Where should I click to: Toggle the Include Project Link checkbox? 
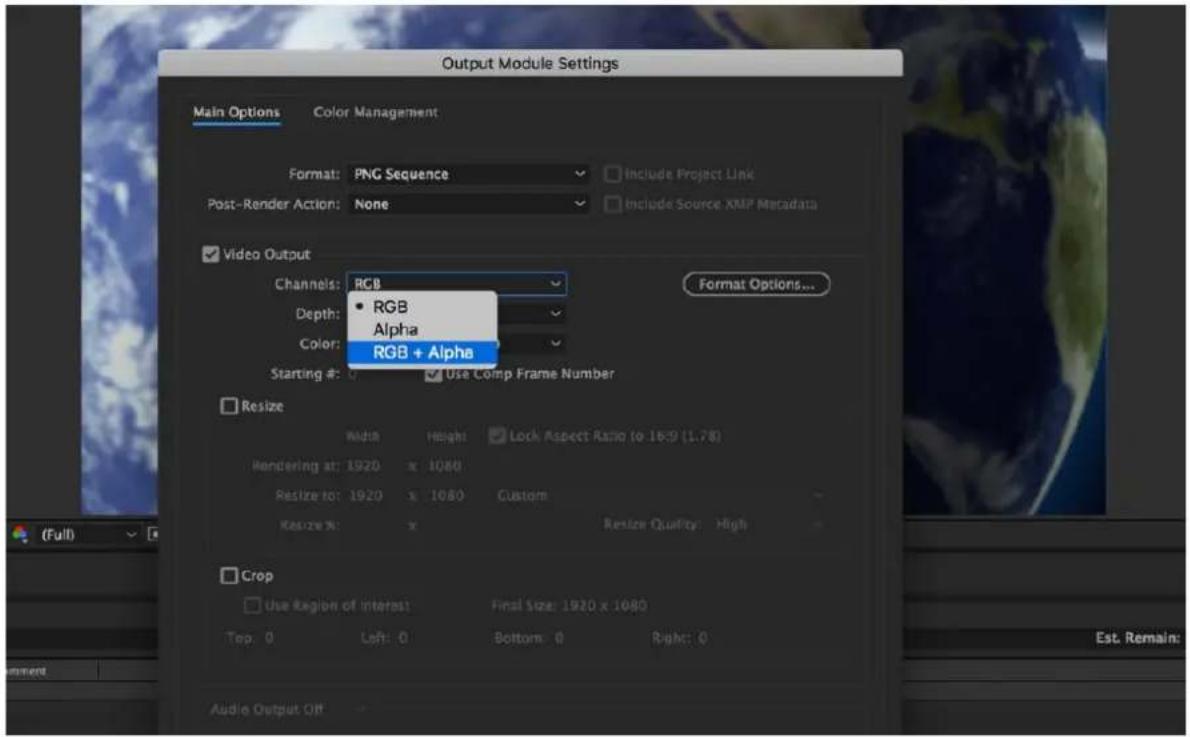pyautogui.click(x=612, y=174)
